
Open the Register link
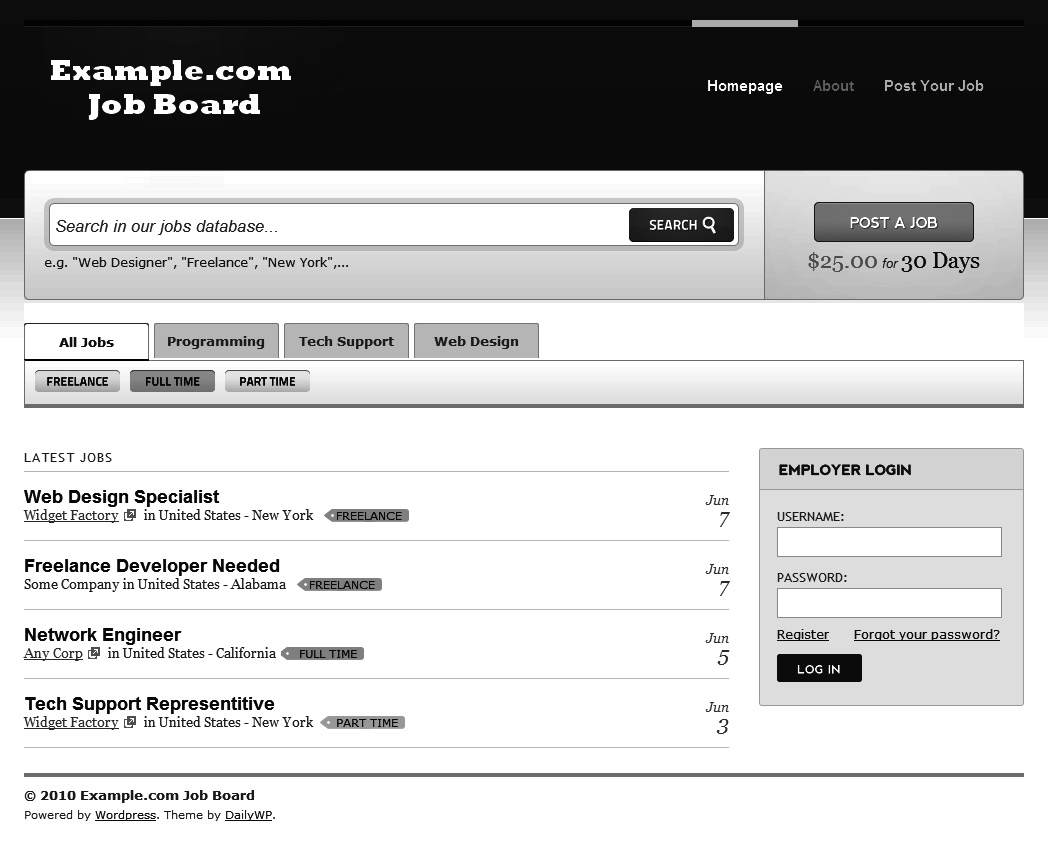[803, 634]
